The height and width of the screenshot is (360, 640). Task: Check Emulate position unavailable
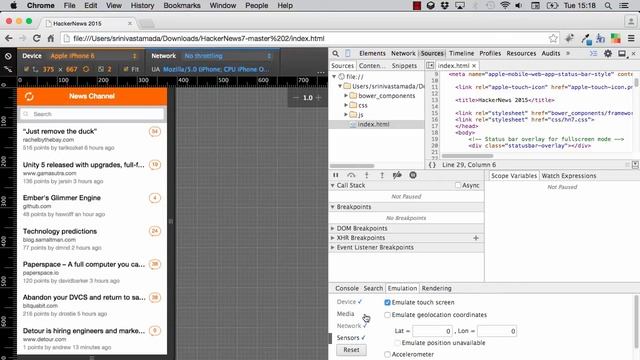click(397, 343)
